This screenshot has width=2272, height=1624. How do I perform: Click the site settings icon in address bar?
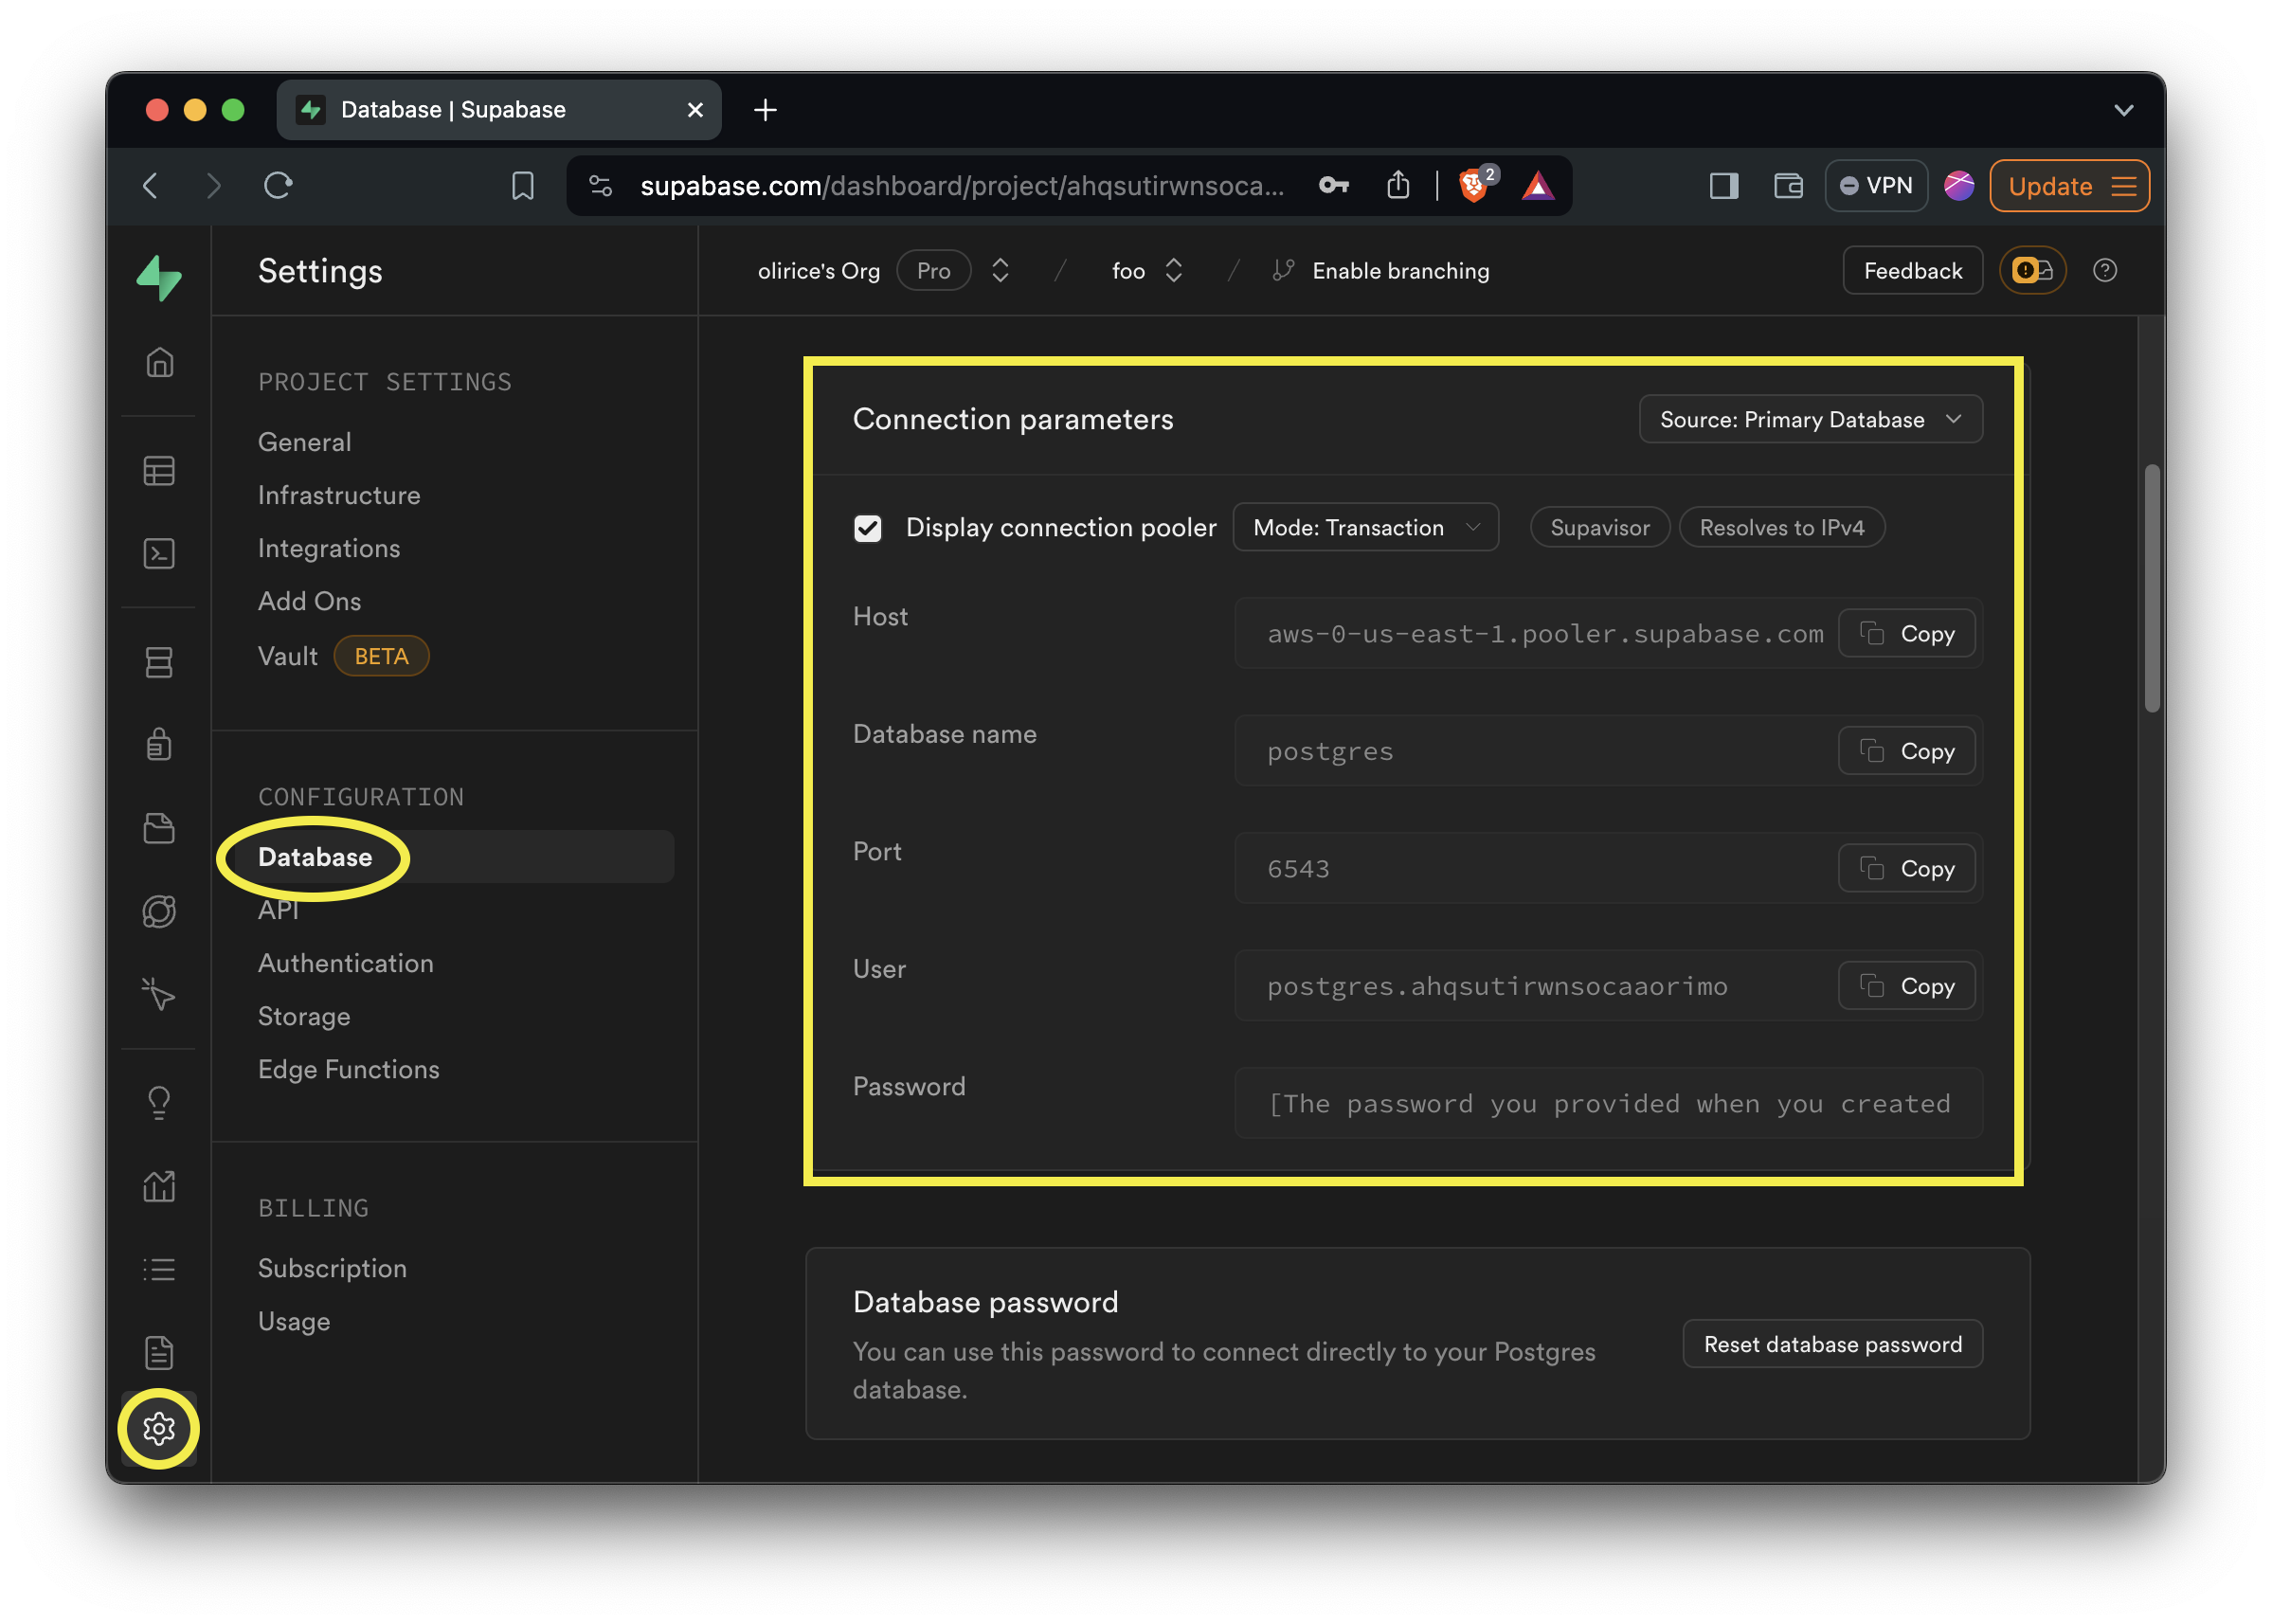click(x=600, y=185)
